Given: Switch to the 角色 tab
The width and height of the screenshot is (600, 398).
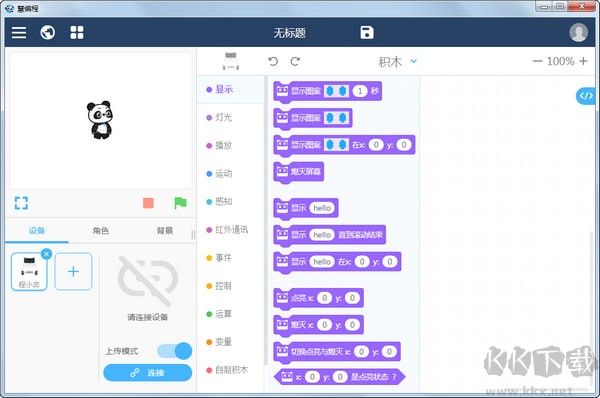Looking at the screenshot, I should 101,230.
